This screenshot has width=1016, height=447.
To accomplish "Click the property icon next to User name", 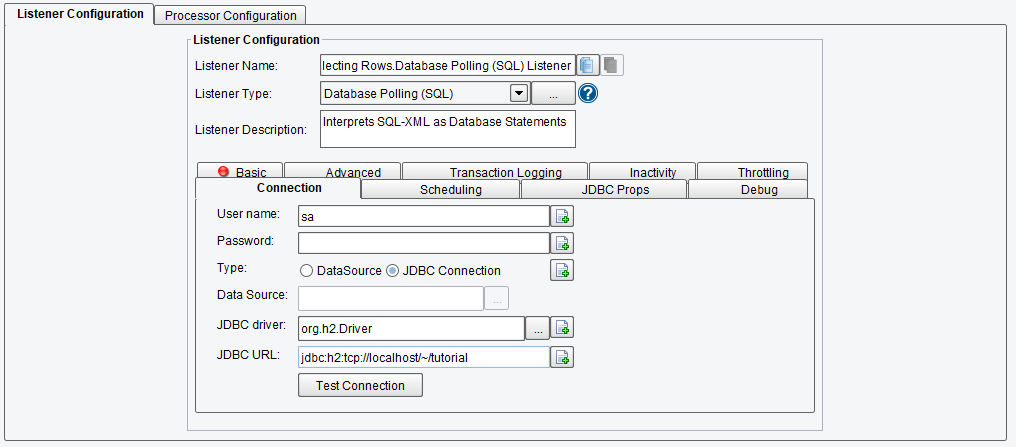I will (x=562, y=216).
